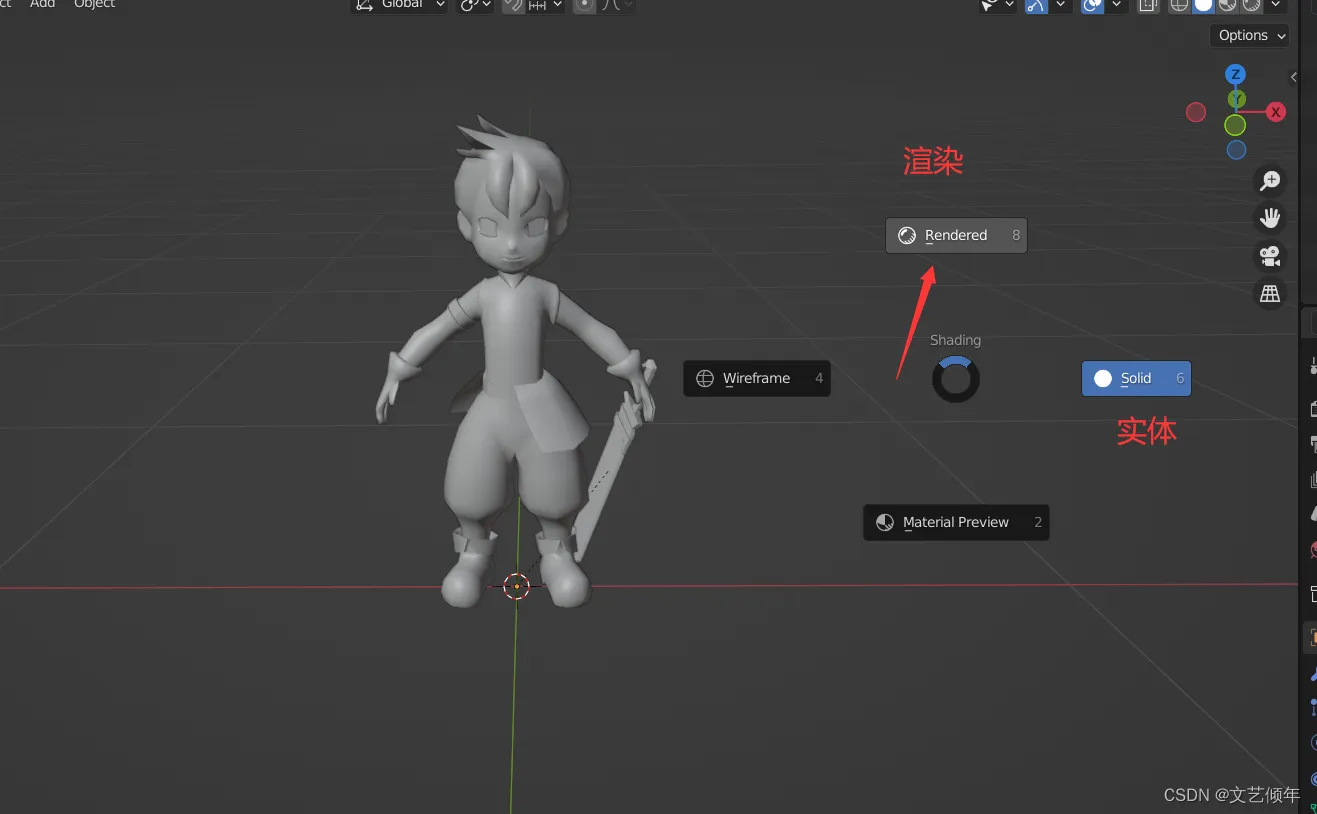Open the shading options dropdown arrow
Screen dimensions: 1317x814
pyautogui.click(x=1275, y=5)
